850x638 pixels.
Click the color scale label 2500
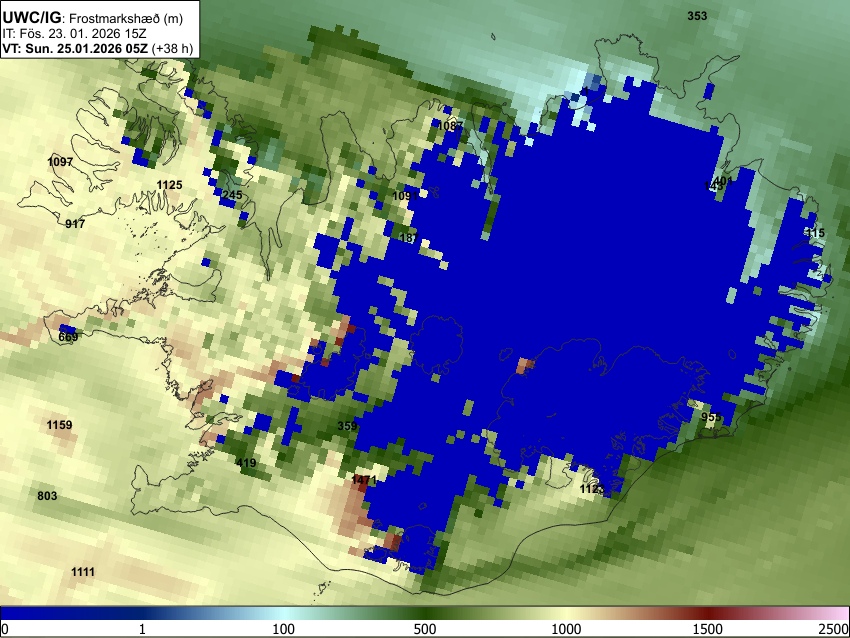coord(833,629)
